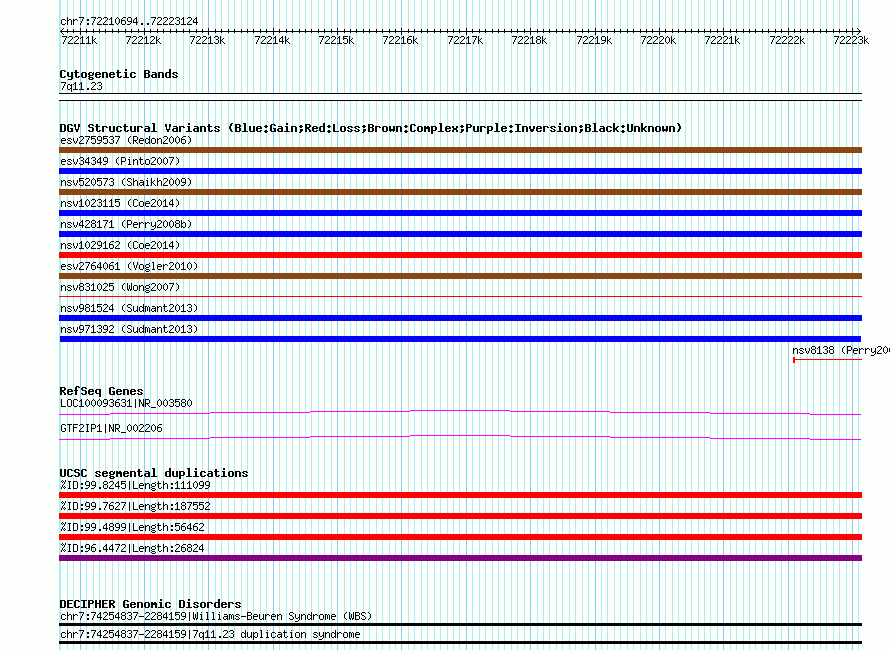The height and width of the screenshot is (650, 890).
Task: Click the 72213k ruler tick
Action: [207, 40]
